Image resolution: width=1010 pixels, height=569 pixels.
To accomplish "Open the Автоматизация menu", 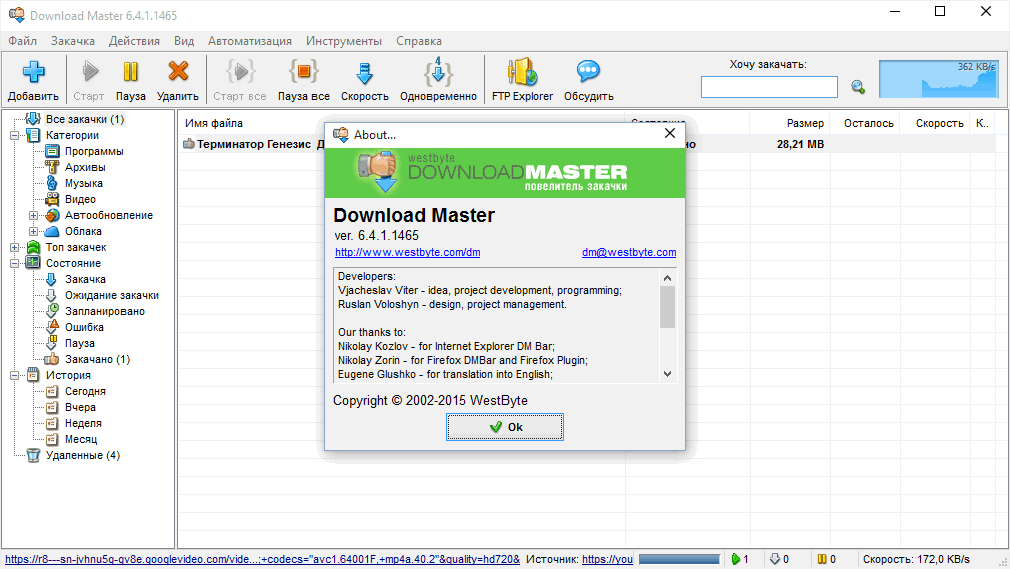I will pyautogui.click(x=250, y=41).
